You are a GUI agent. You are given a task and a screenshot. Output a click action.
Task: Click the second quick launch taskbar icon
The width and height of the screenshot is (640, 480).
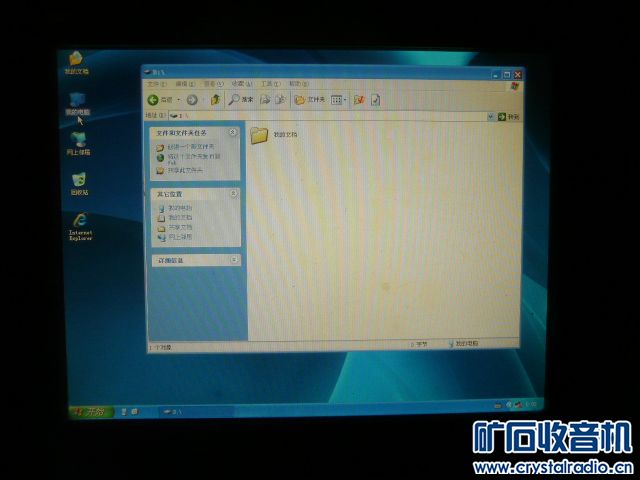click(134, 412)
